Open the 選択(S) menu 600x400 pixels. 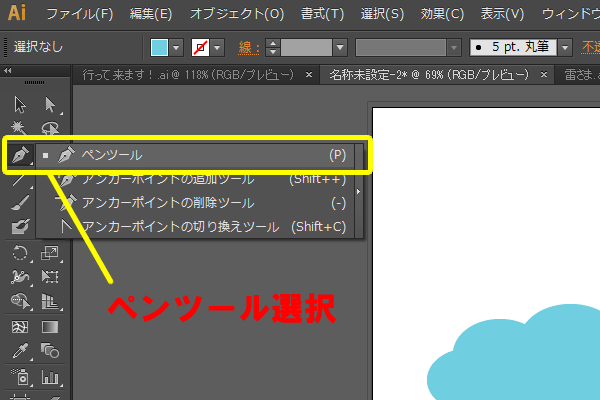[x=382, y=14]
